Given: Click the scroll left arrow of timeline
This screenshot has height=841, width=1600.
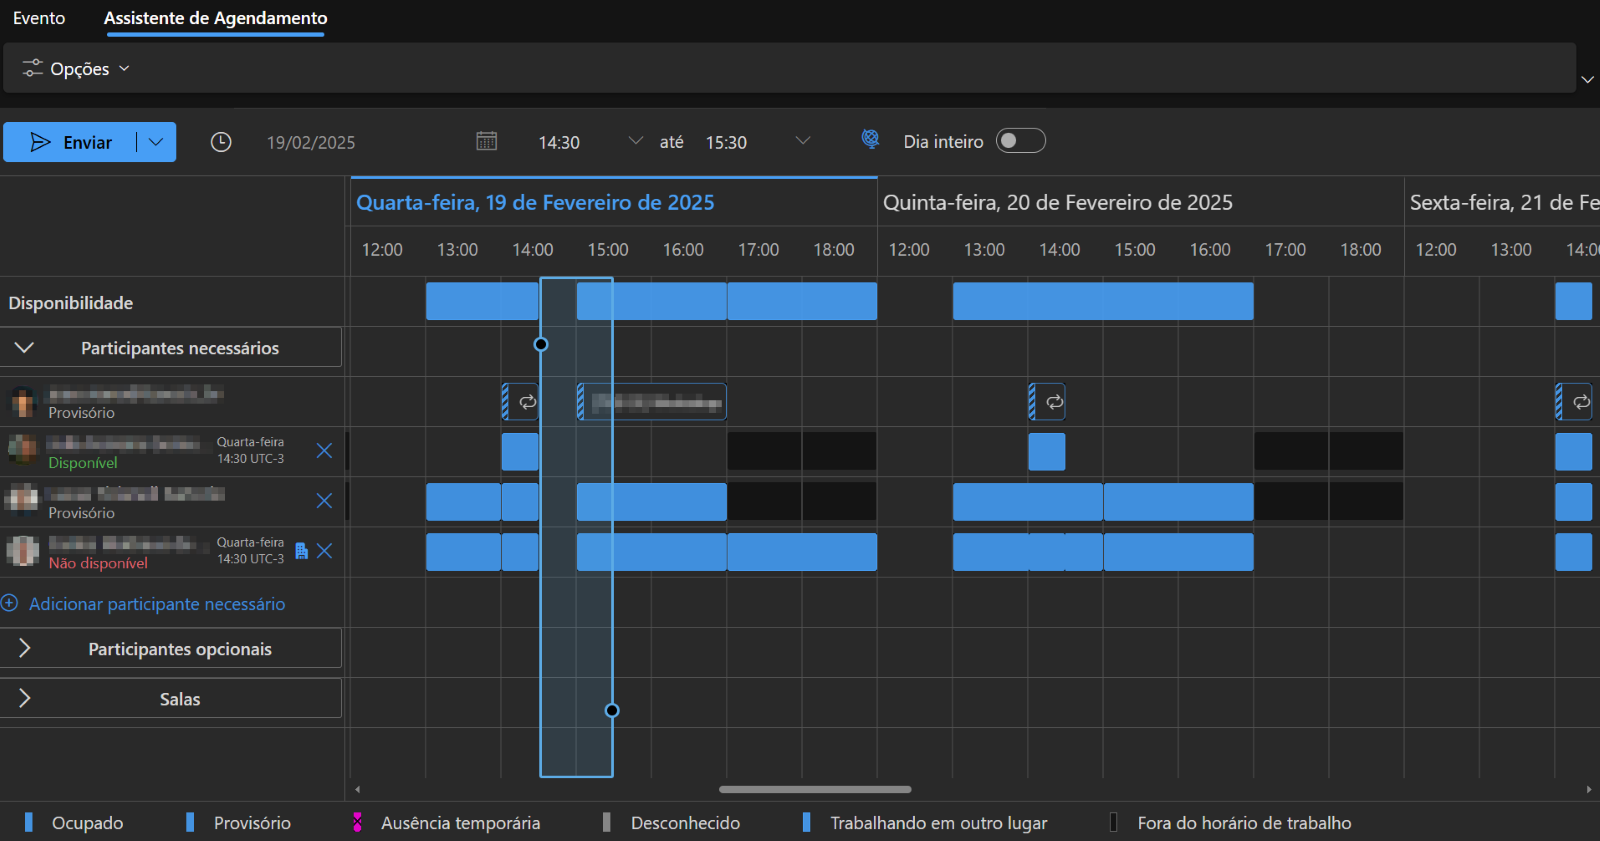Looking at the screenshot, I should pyautogui.click(x=357, y=789).
